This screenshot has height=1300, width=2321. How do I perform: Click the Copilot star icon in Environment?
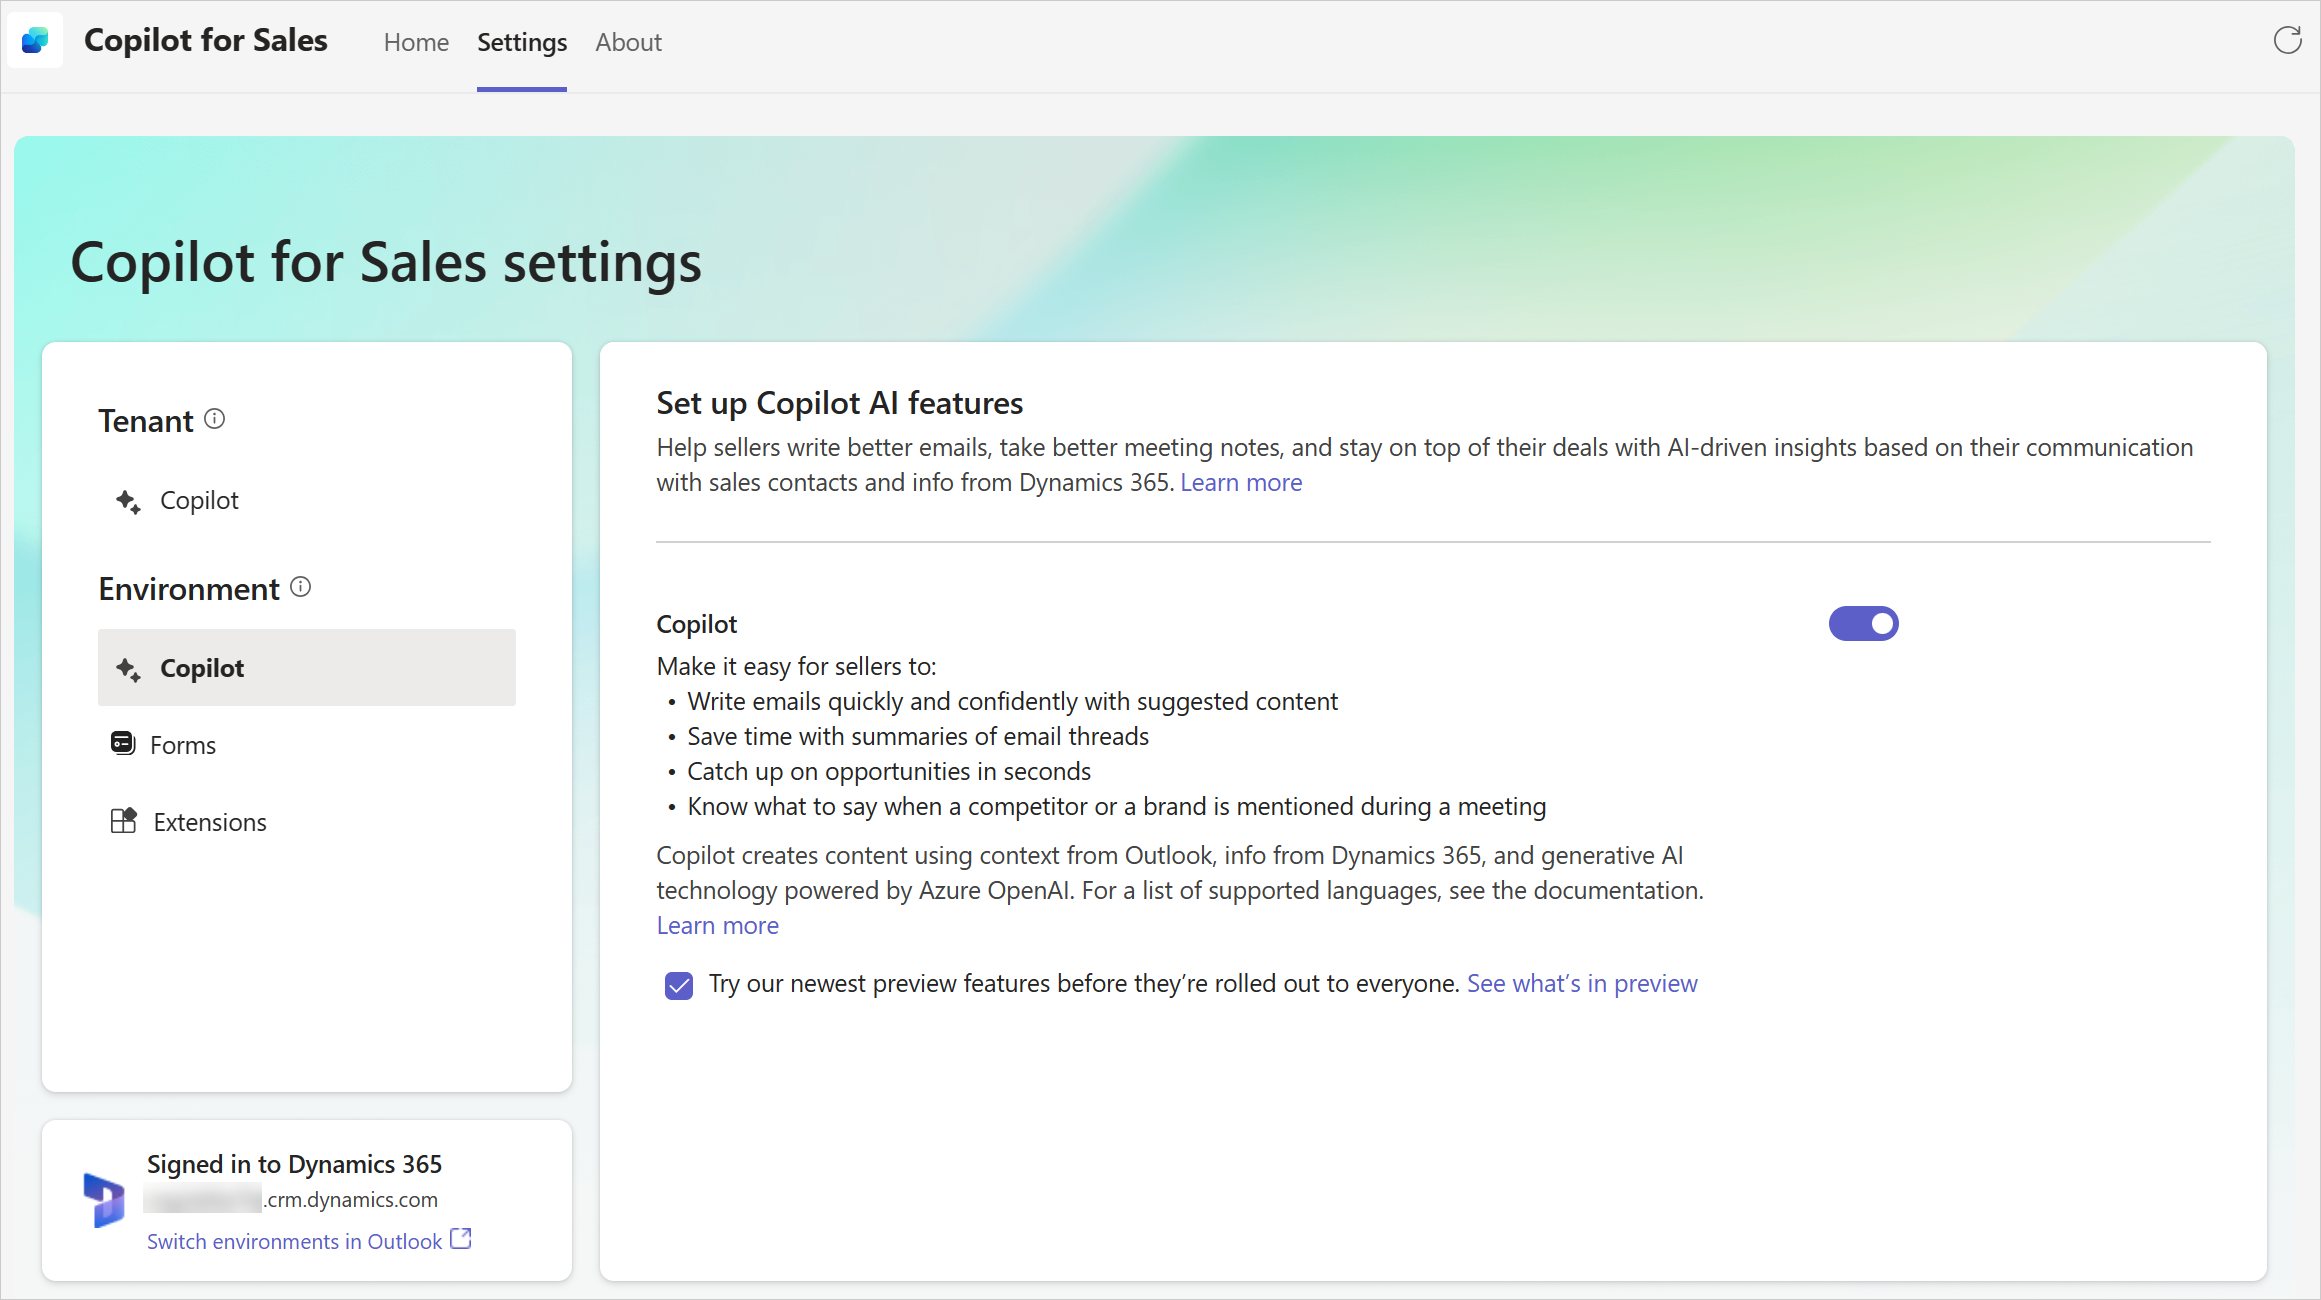pyautogui.click(x=128, y=668)
